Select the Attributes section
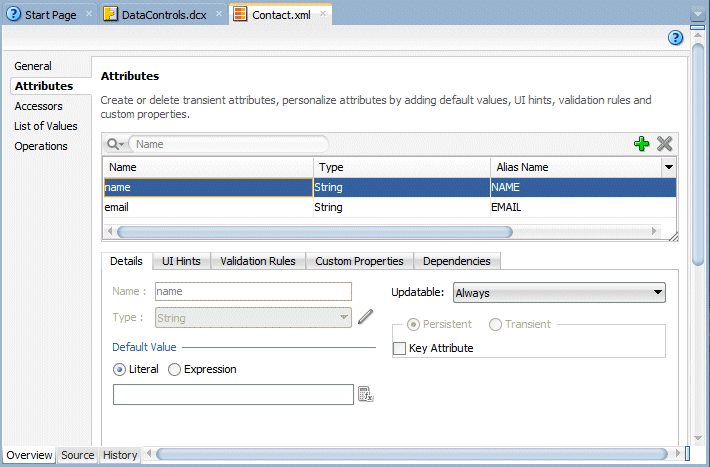710x467 pixels. coord(44,86)
